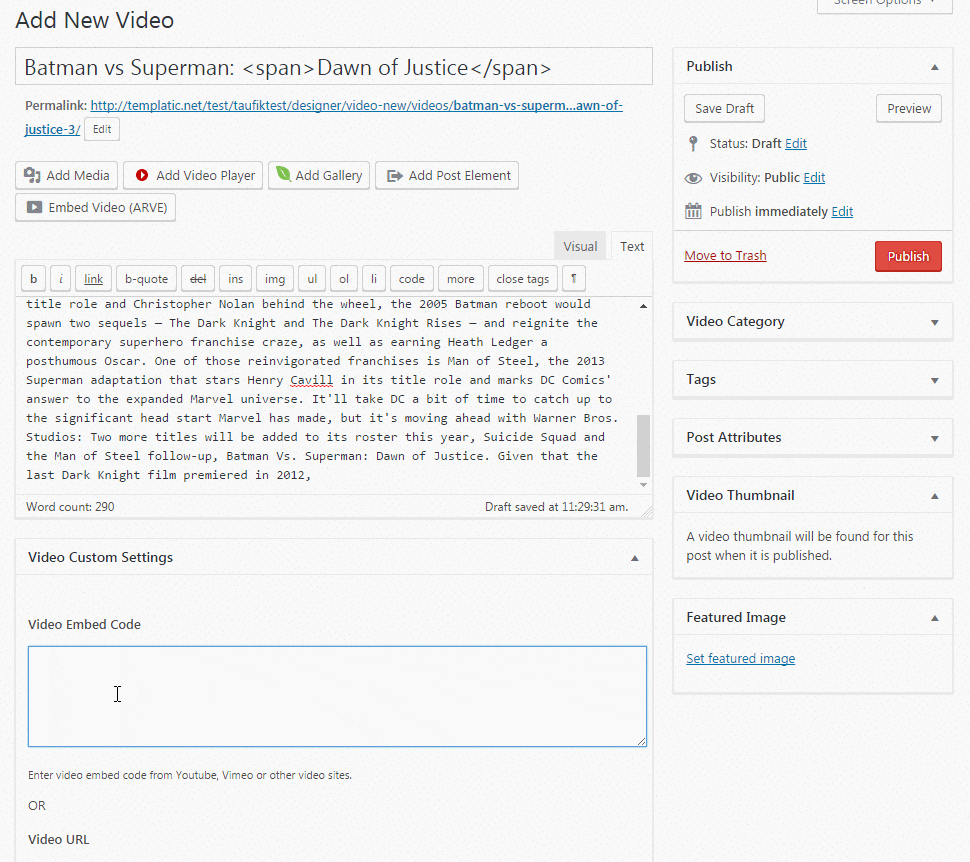Screen dimensions: 970x862
Task: Click the green leaf Add Gallery icon
Action: tap(283, 174)
